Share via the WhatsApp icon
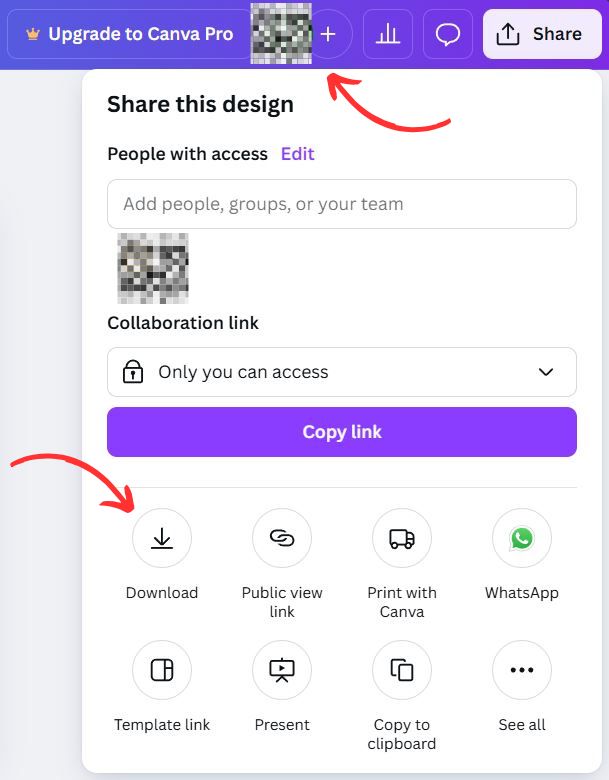 521,538
